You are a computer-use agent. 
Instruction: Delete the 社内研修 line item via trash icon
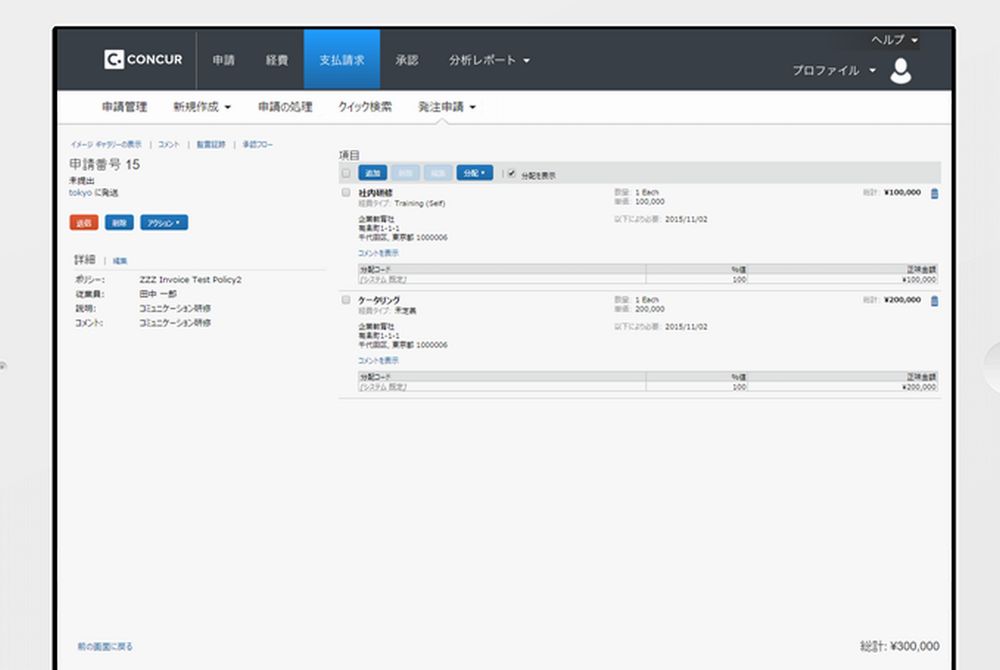(934, 194)
